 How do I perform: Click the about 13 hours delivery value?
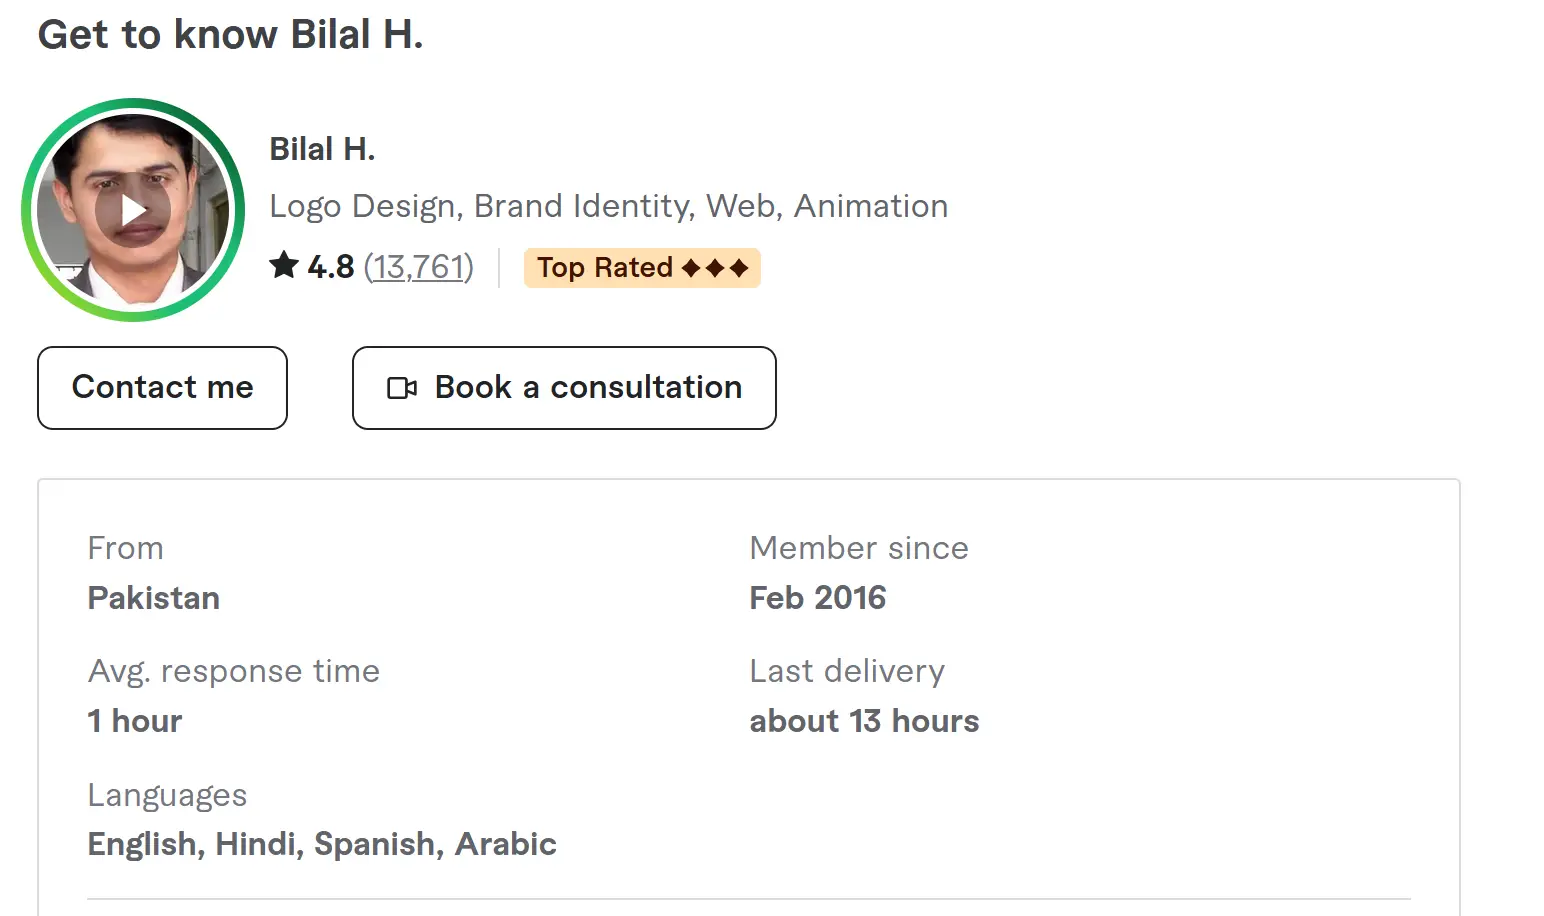[864, 721]
